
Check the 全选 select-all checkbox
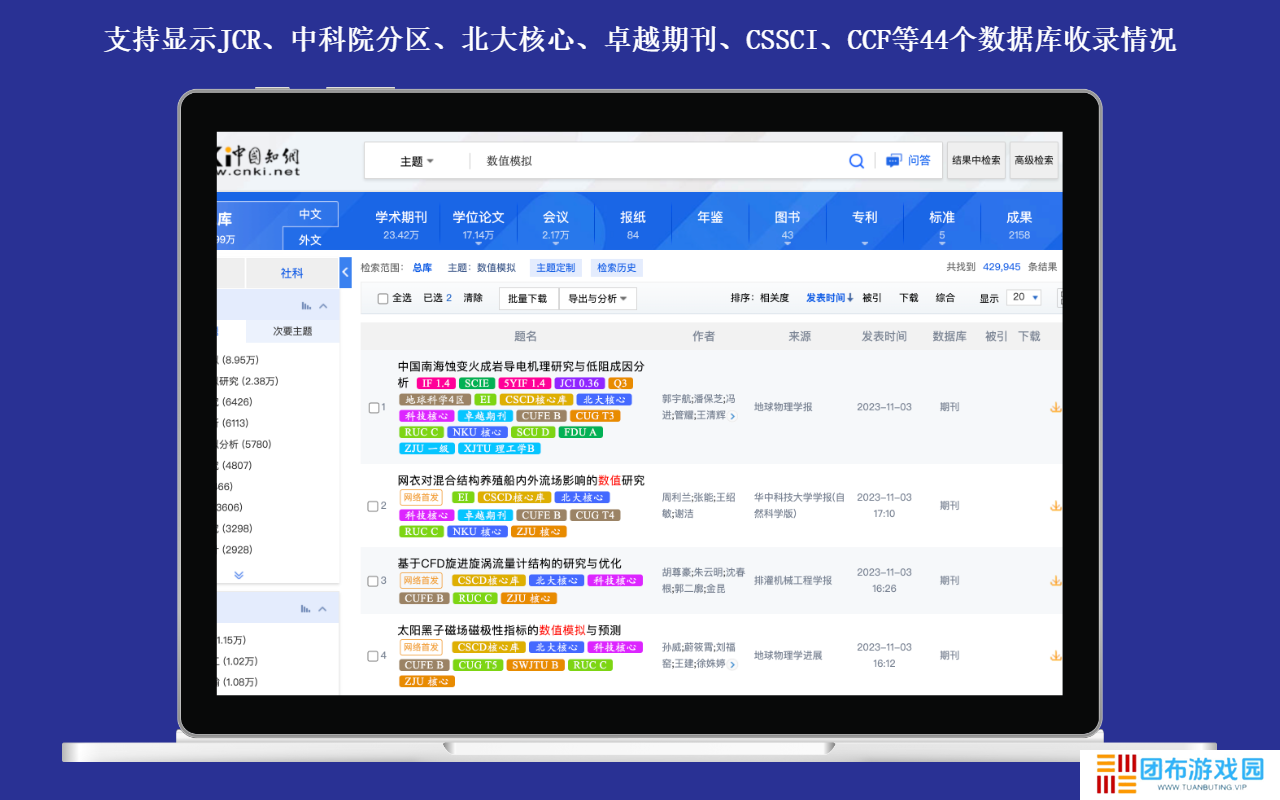[x=382, y=298]
